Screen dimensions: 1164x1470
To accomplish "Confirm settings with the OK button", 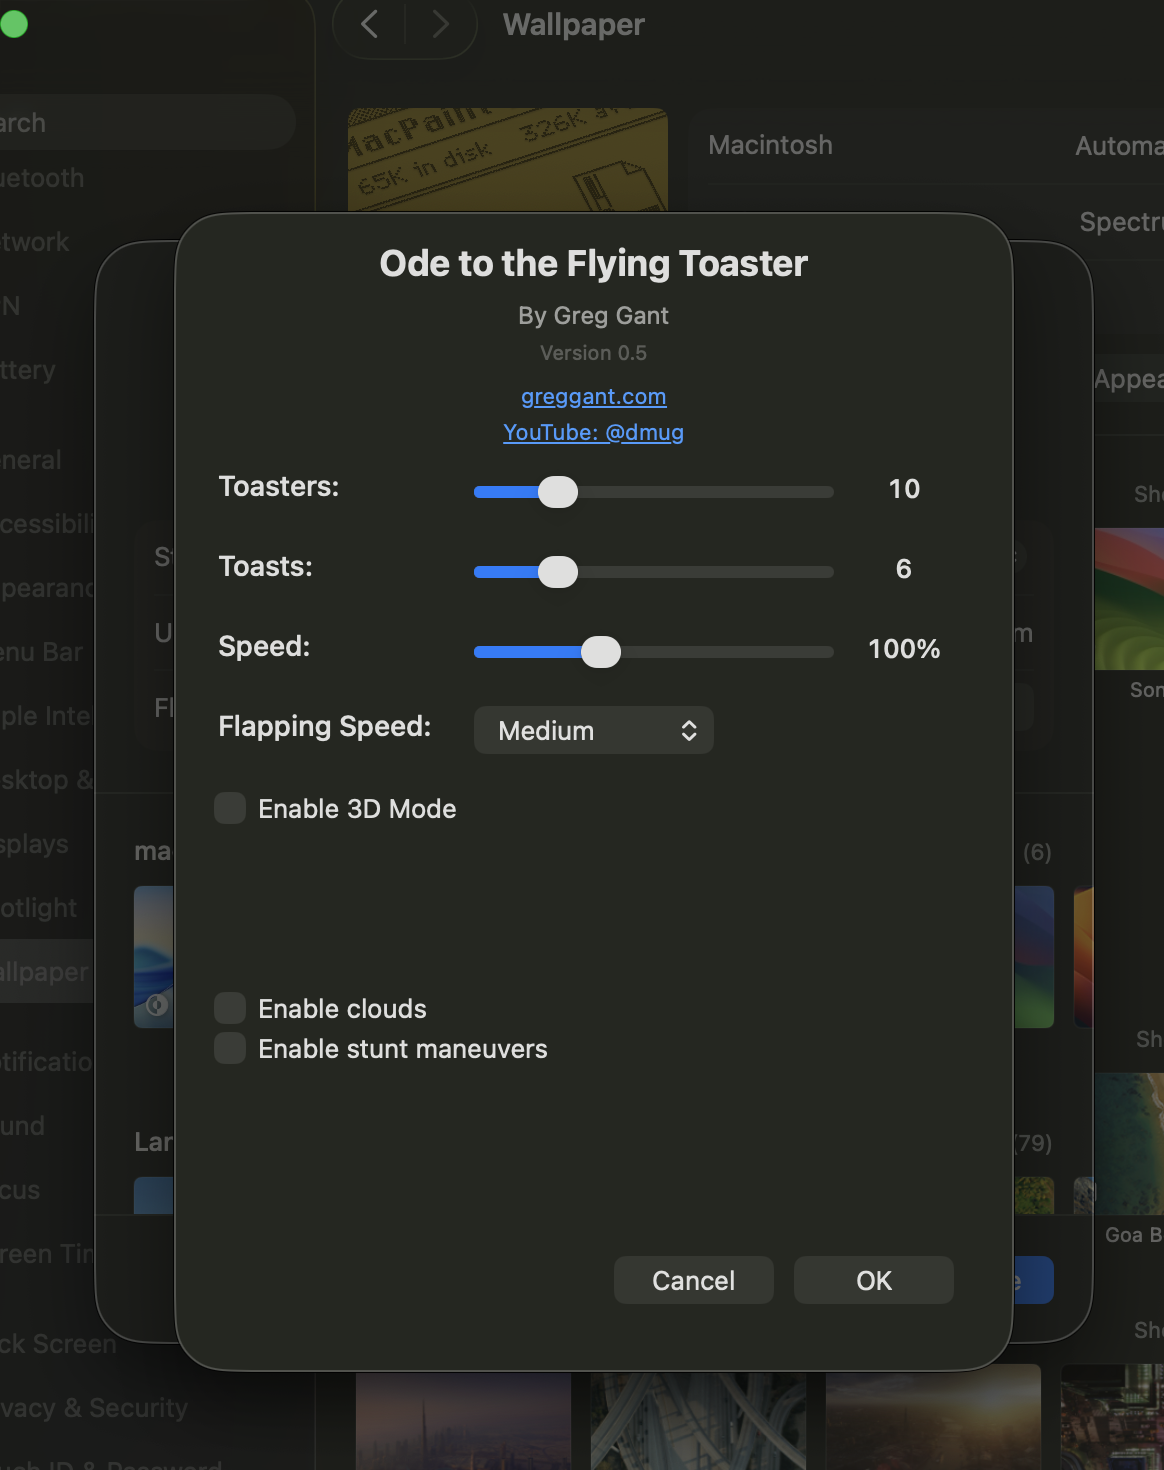I will tap(873, 1281).
